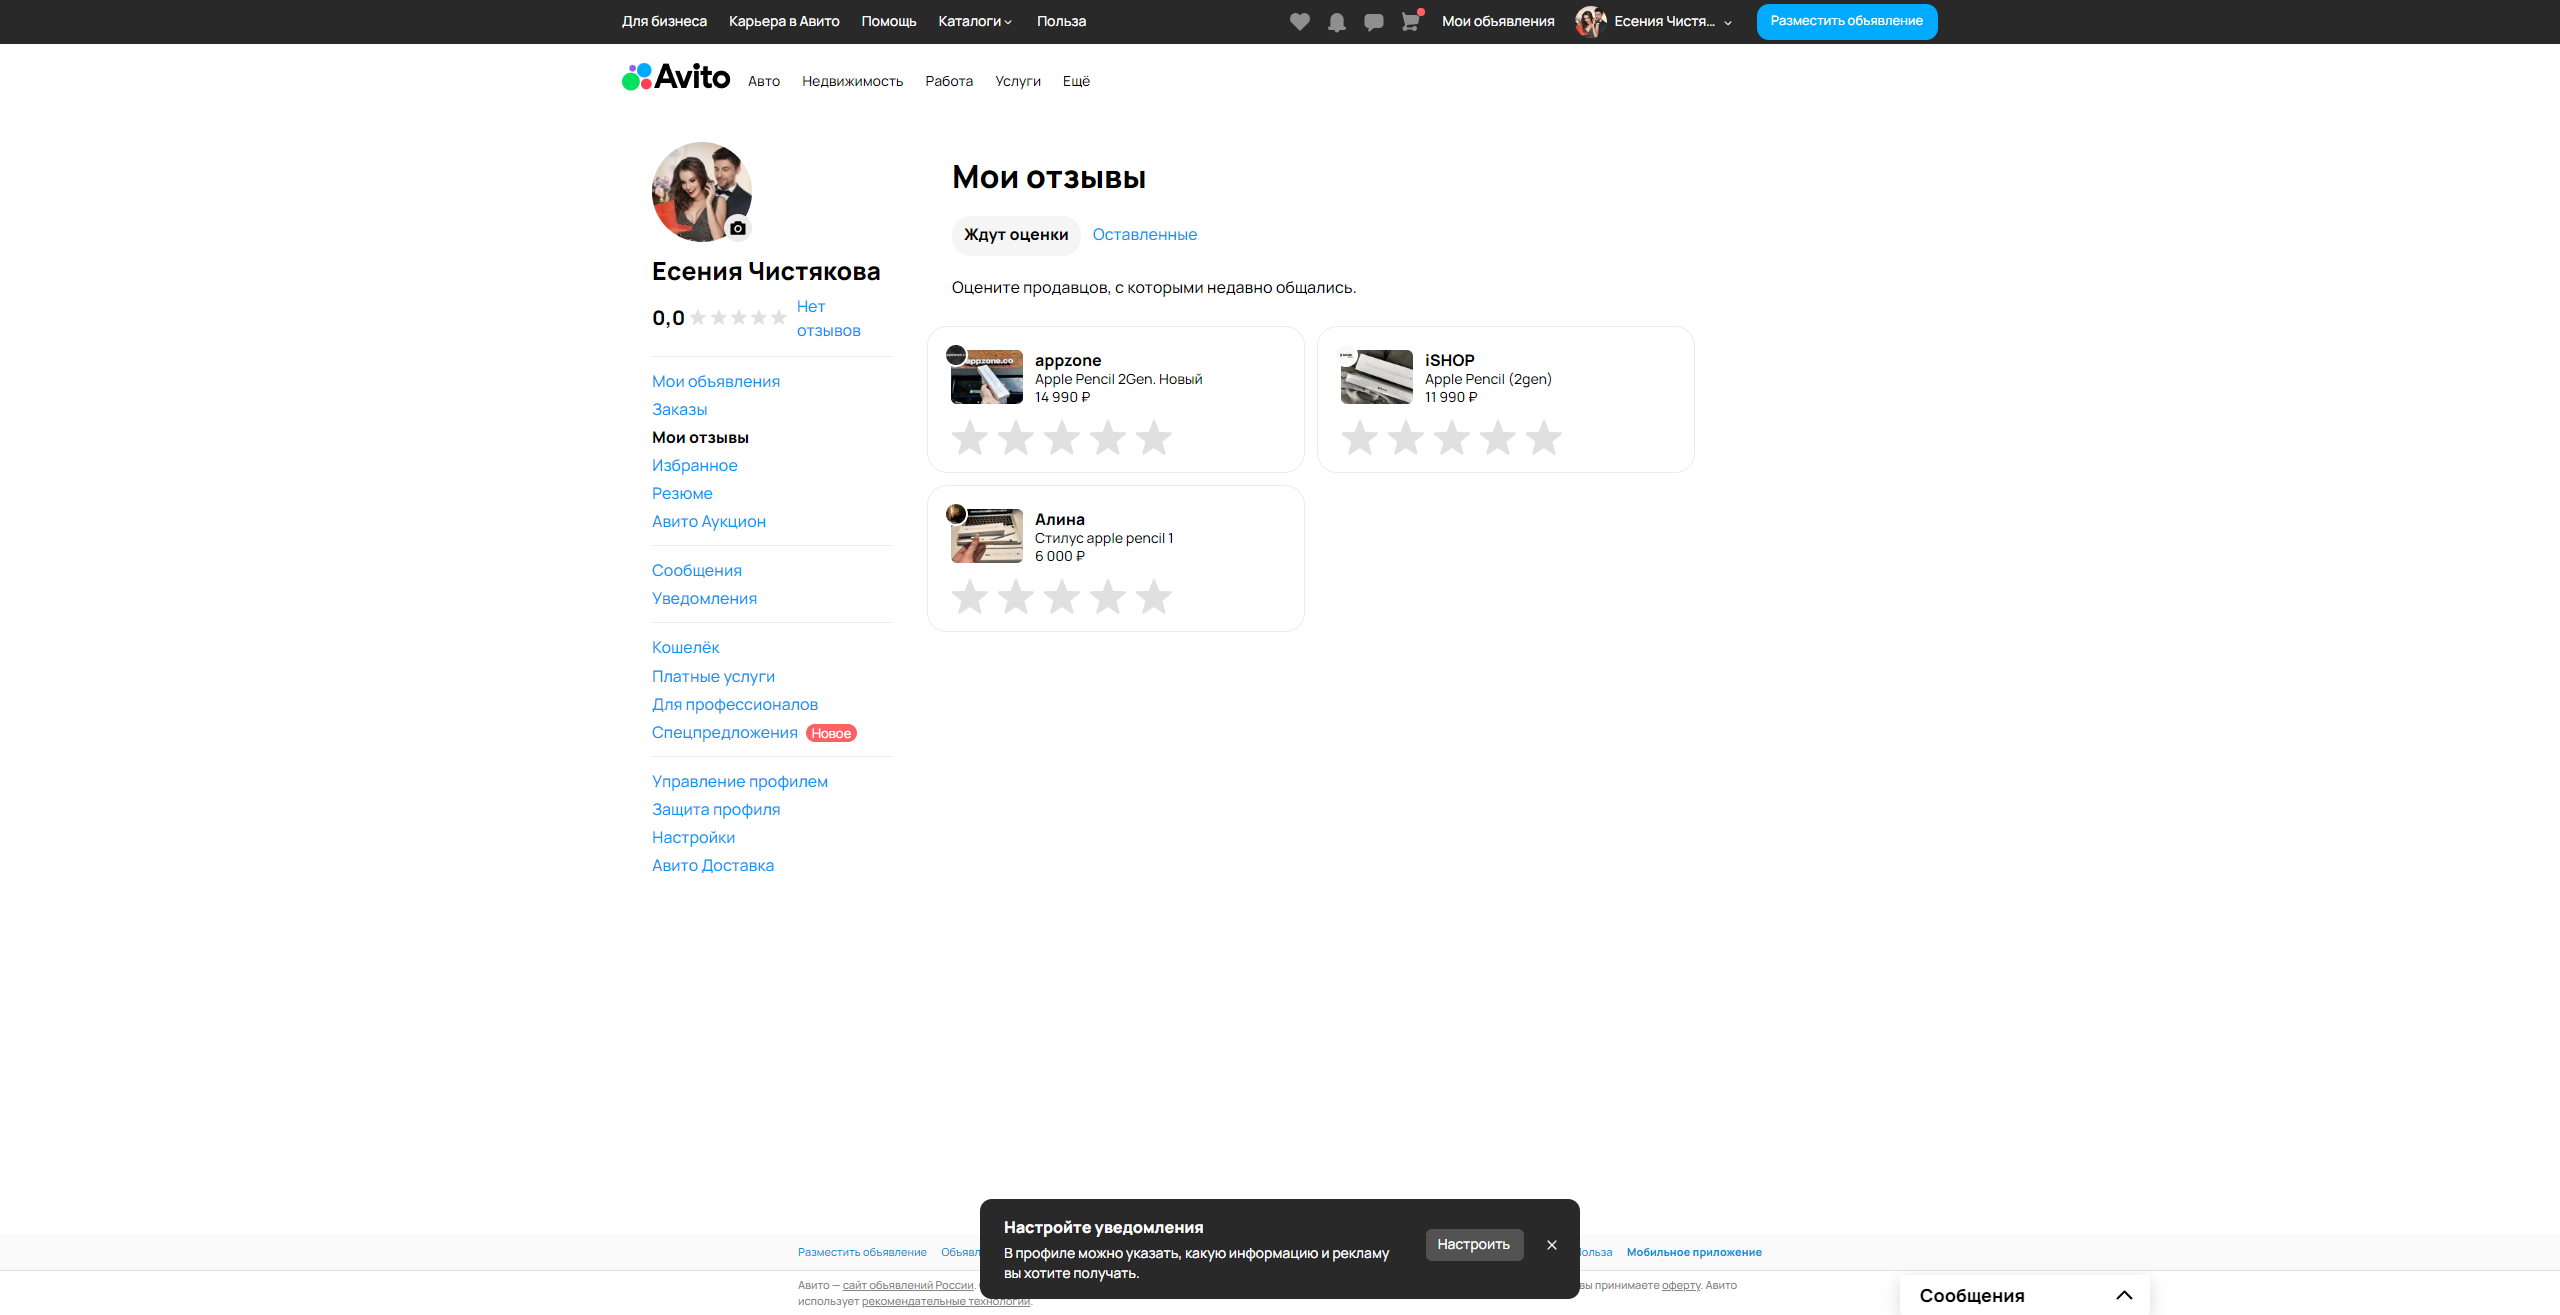This screenshot has height=1315, width=2560.
Task: Click Разместить объявление button
Action: pos(1847,22)
